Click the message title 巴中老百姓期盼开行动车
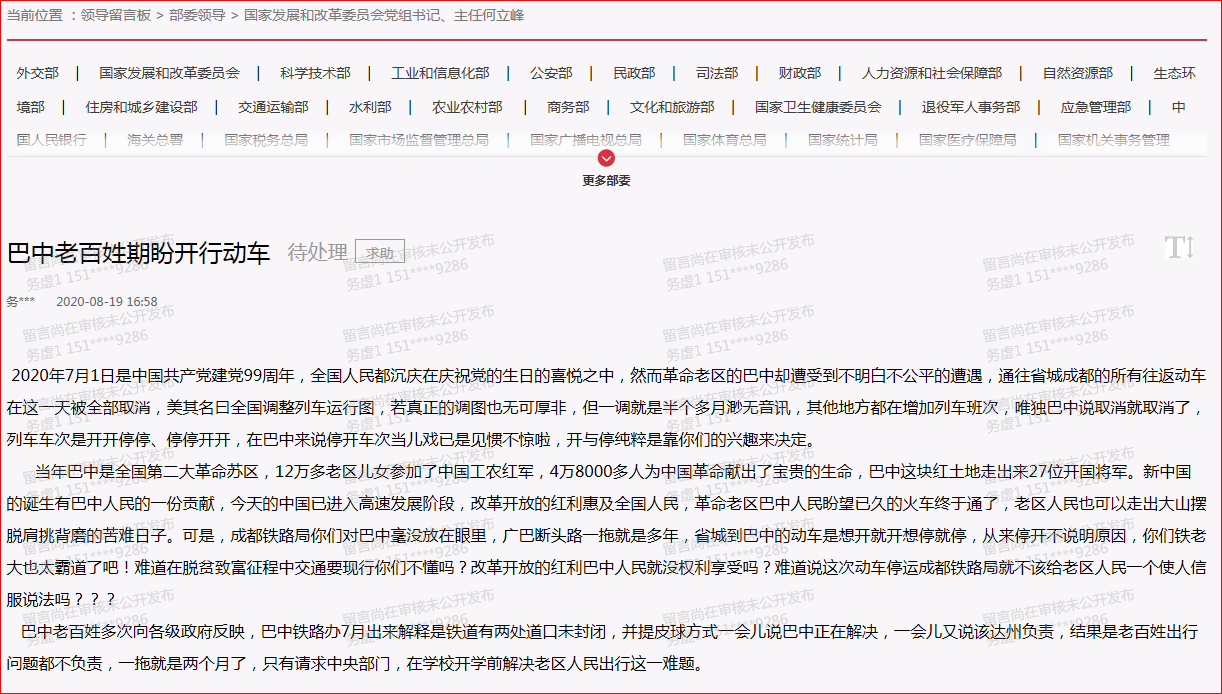The width and height of the screenshot is (1222, 694). [139, 253]
